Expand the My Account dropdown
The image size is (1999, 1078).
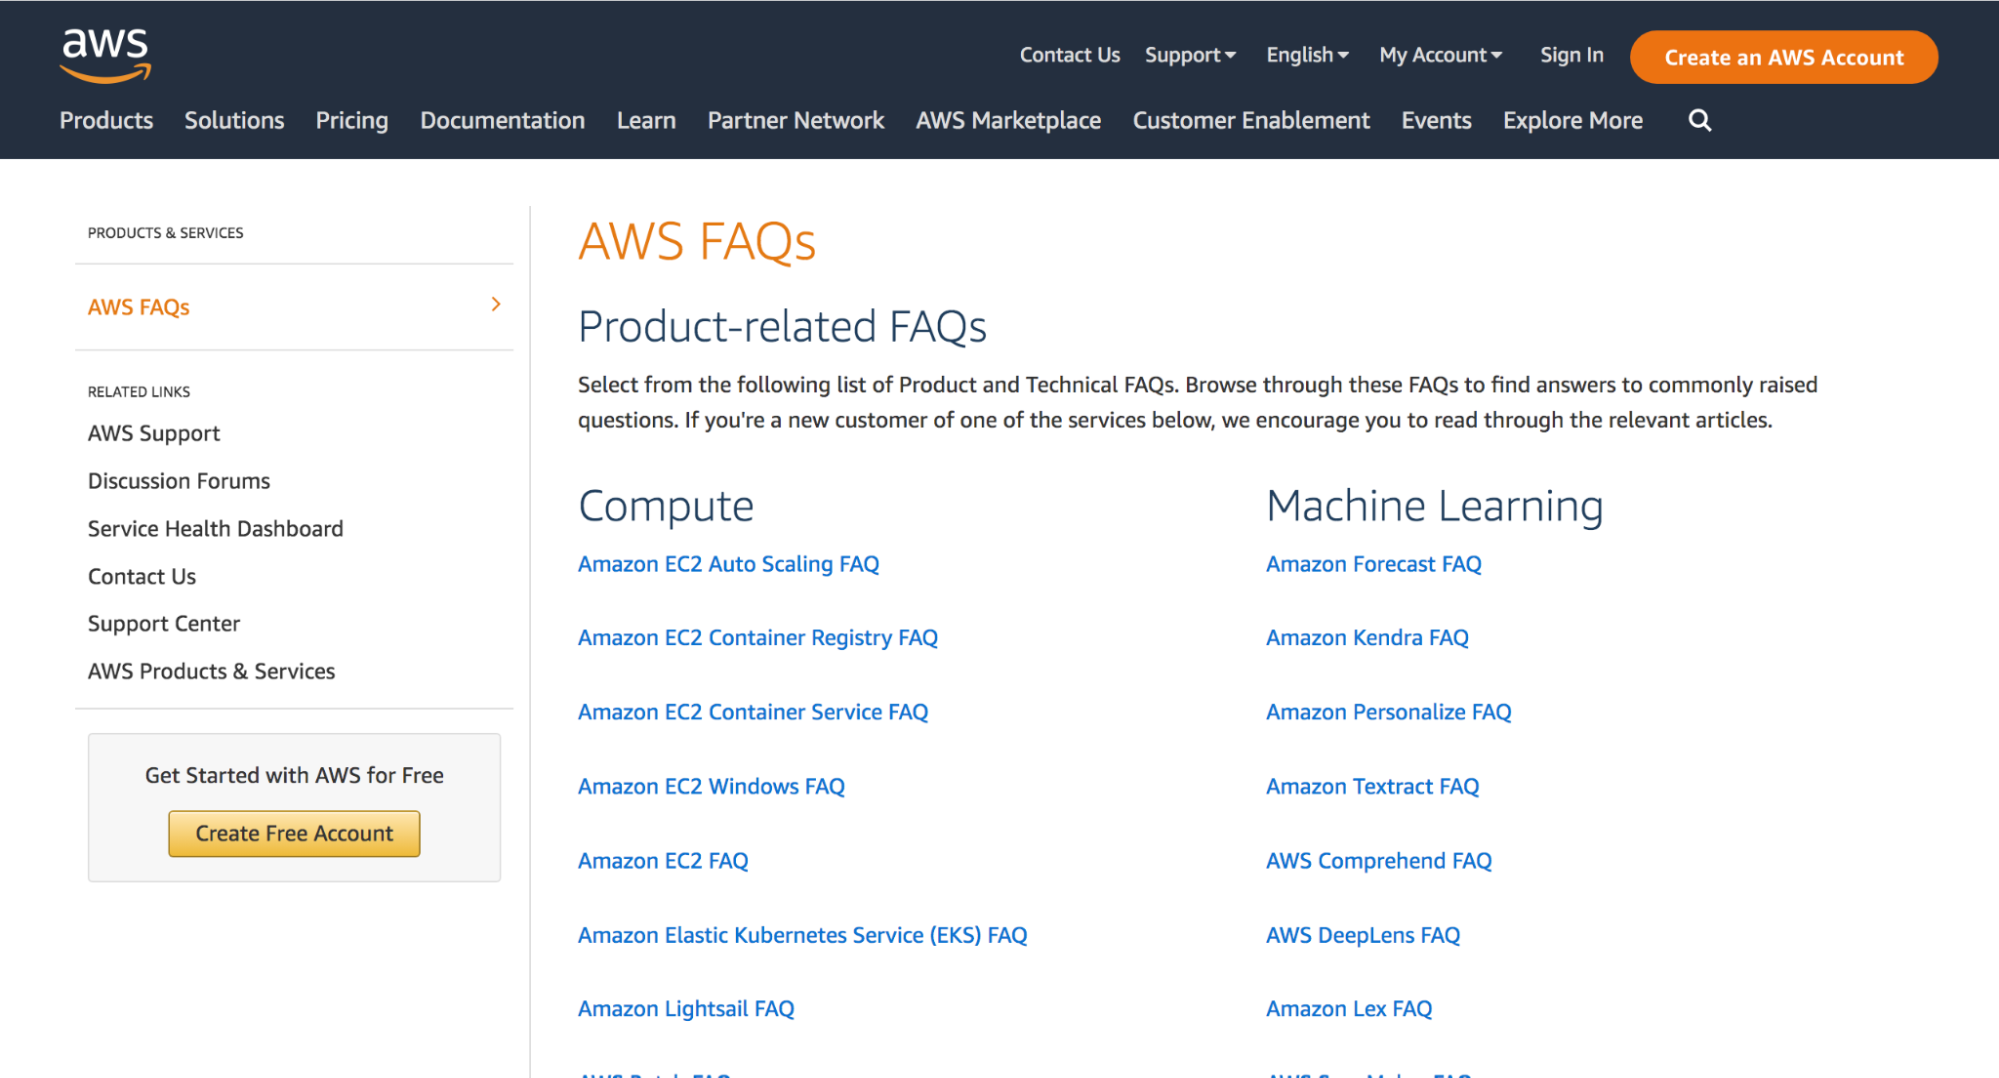pyautogui.click(x=1439, y=55)
